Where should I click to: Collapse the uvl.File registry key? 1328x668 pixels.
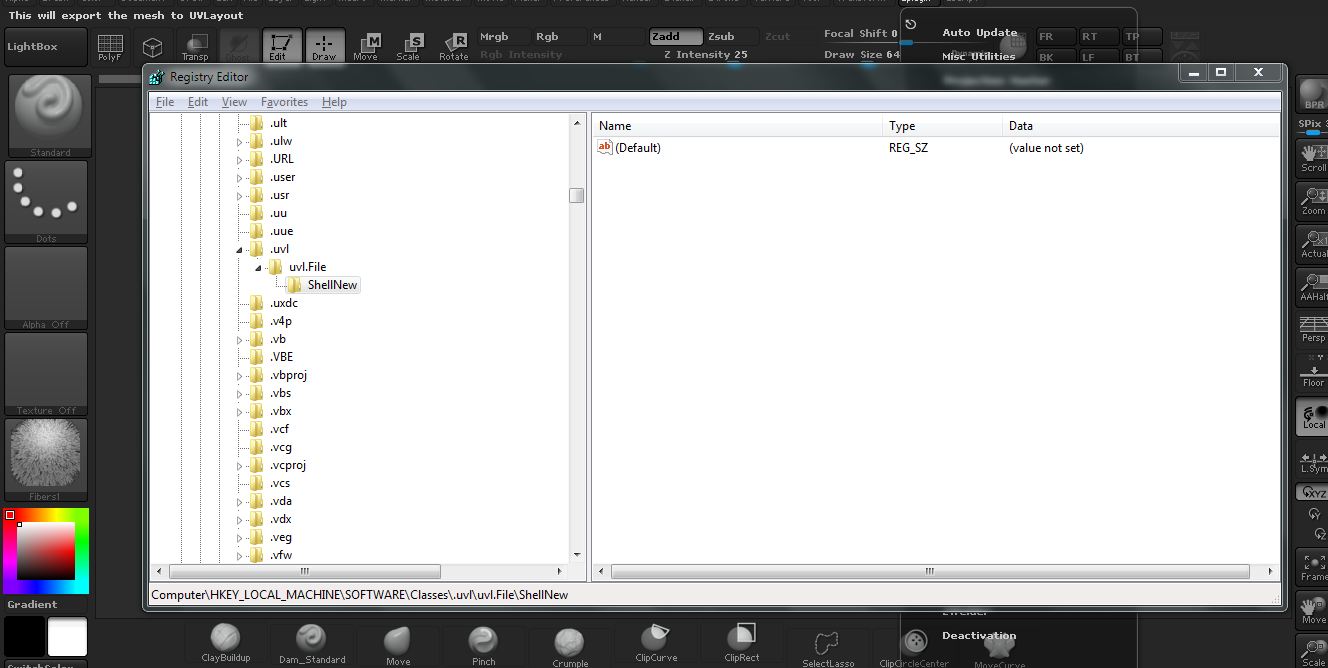[258, 268]
